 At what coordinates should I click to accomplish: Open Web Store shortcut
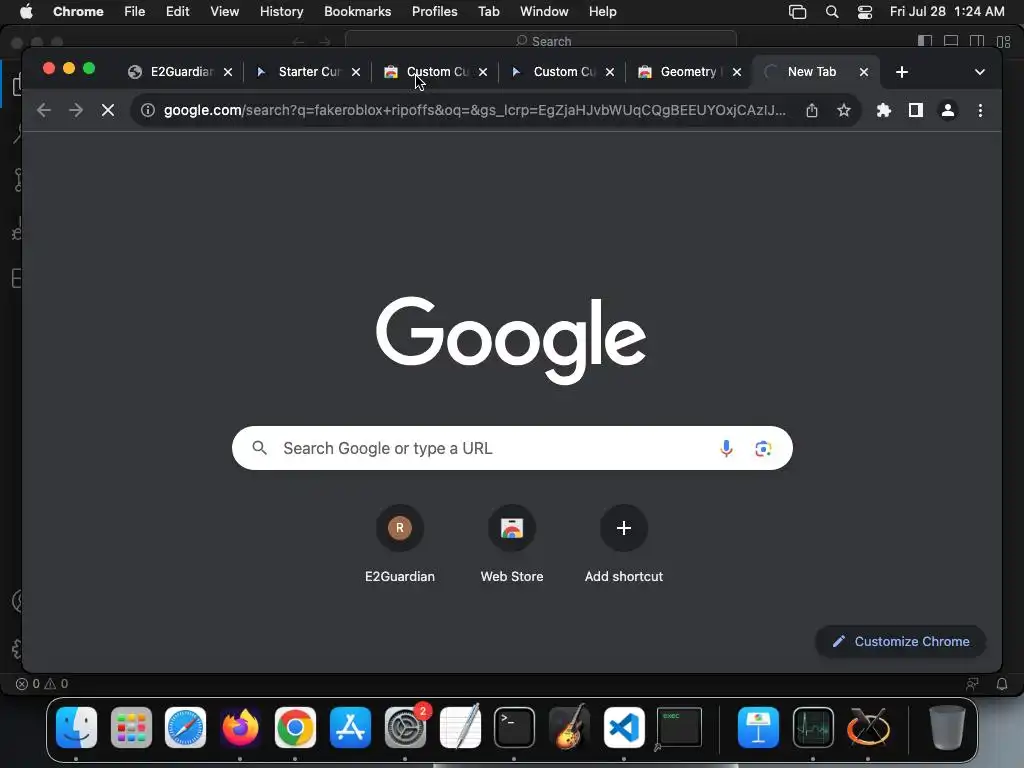512,543
